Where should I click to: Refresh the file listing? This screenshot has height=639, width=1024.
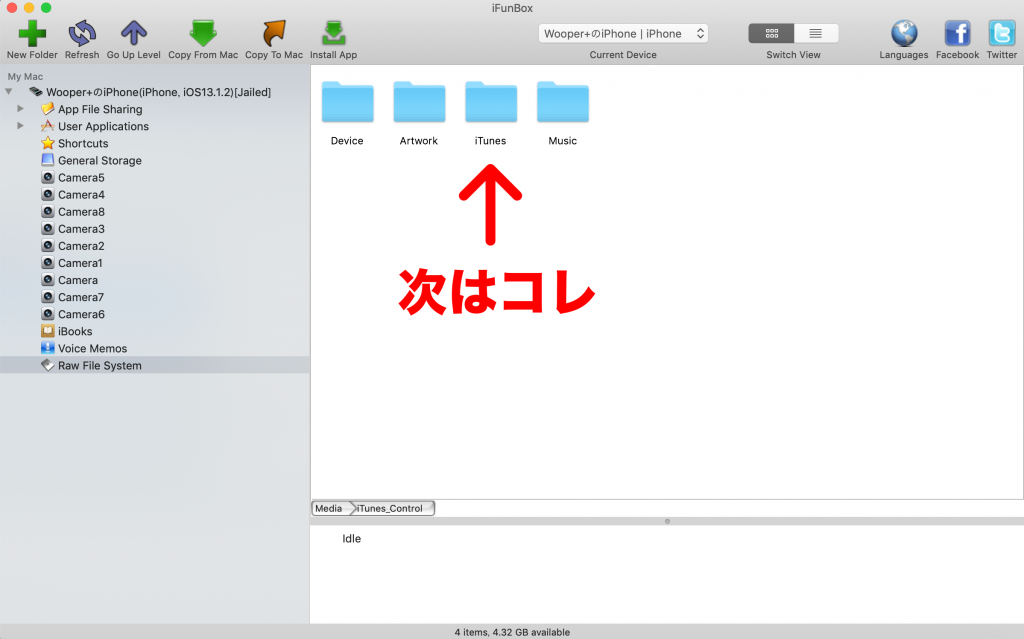tap(82, 33)
